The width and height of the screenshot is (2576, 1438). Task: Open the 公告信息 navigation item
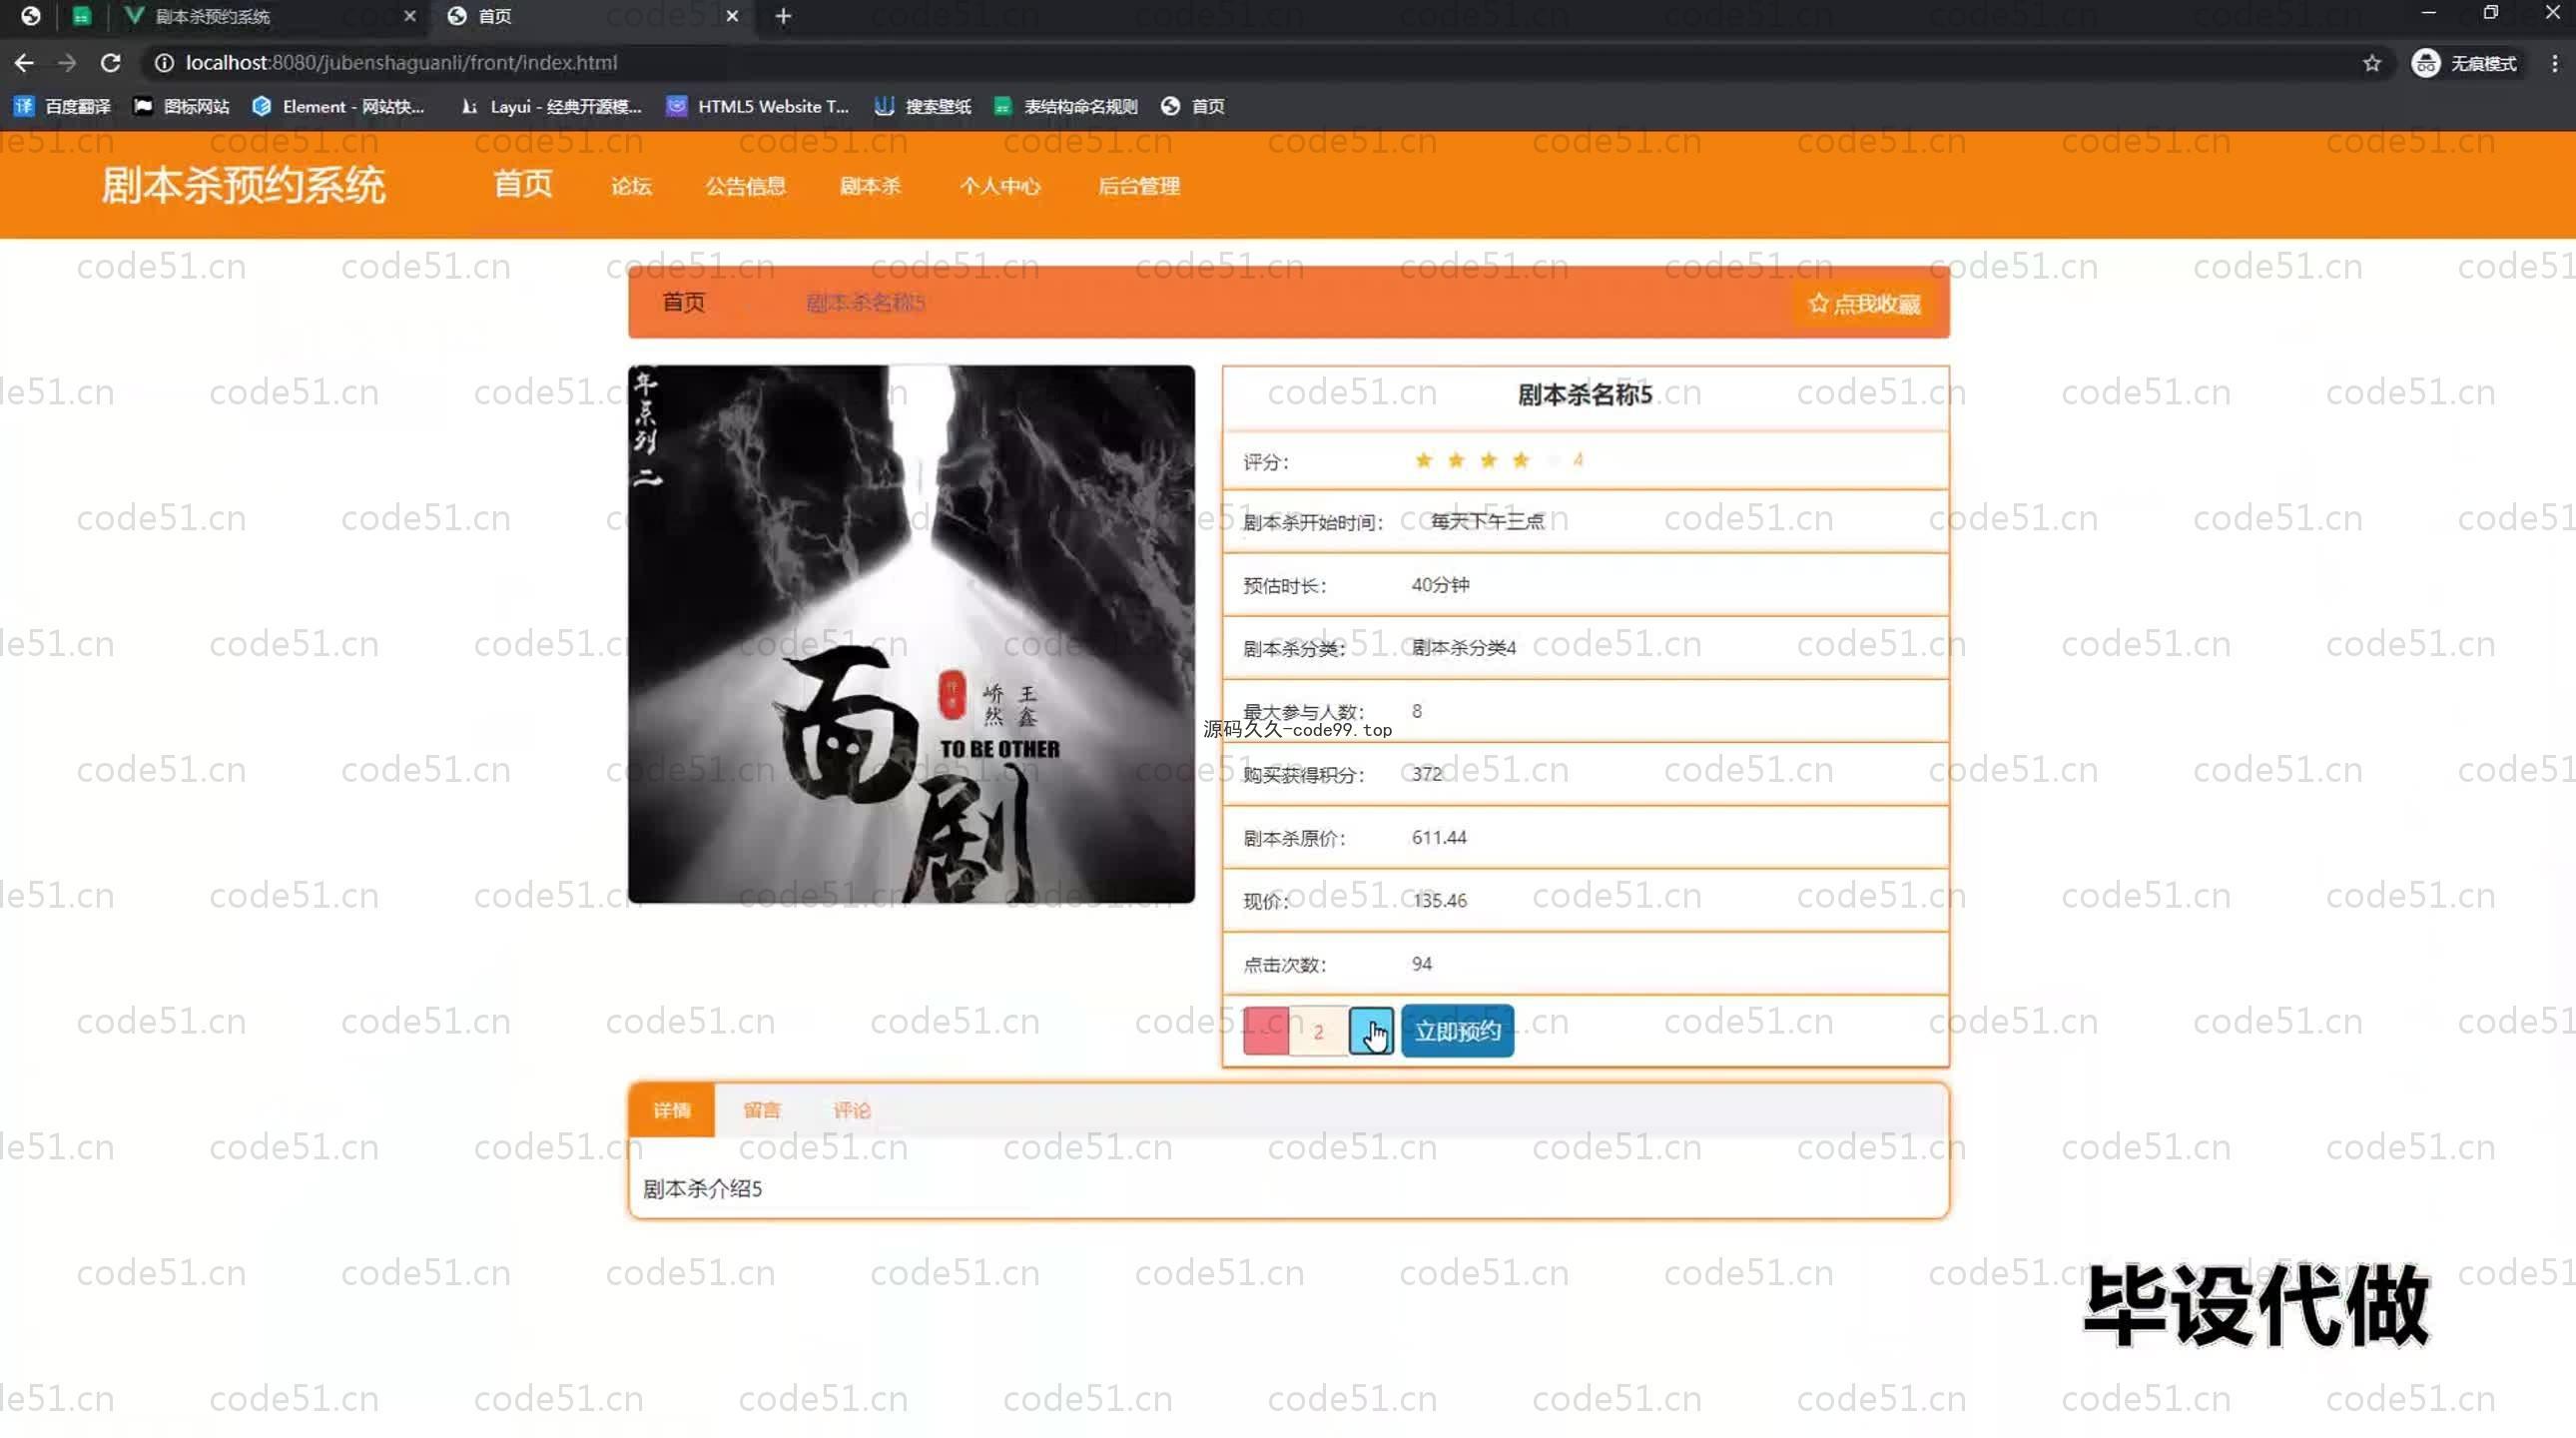[745, 186]
